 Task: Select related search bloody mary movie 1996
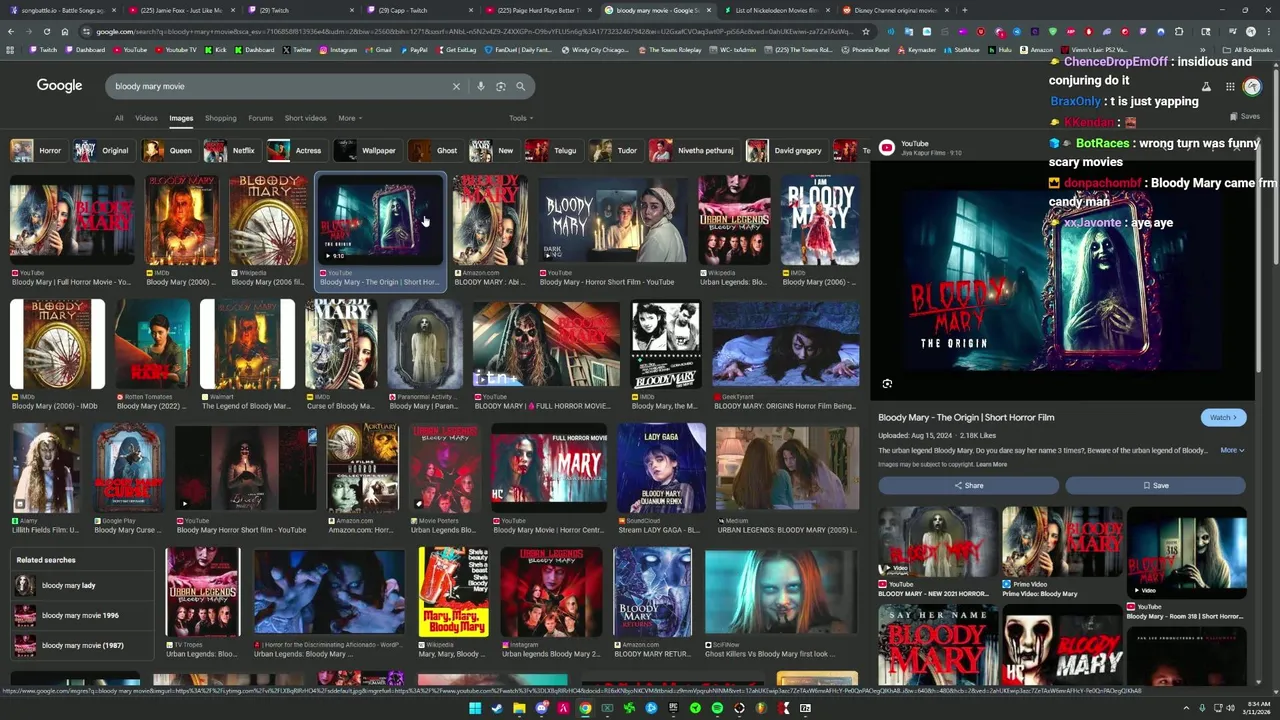coord(83,615)
